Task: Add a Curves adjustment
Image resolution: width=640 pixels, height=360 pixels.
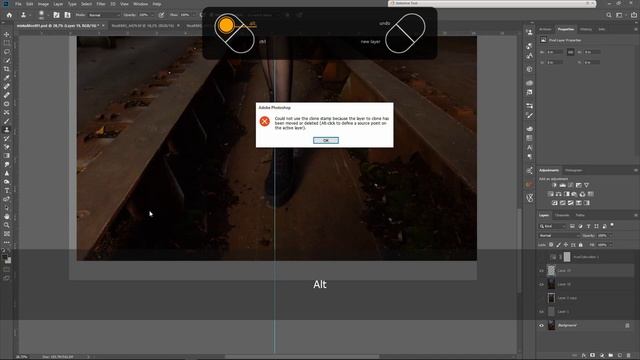Action: (x=571, y=185)
